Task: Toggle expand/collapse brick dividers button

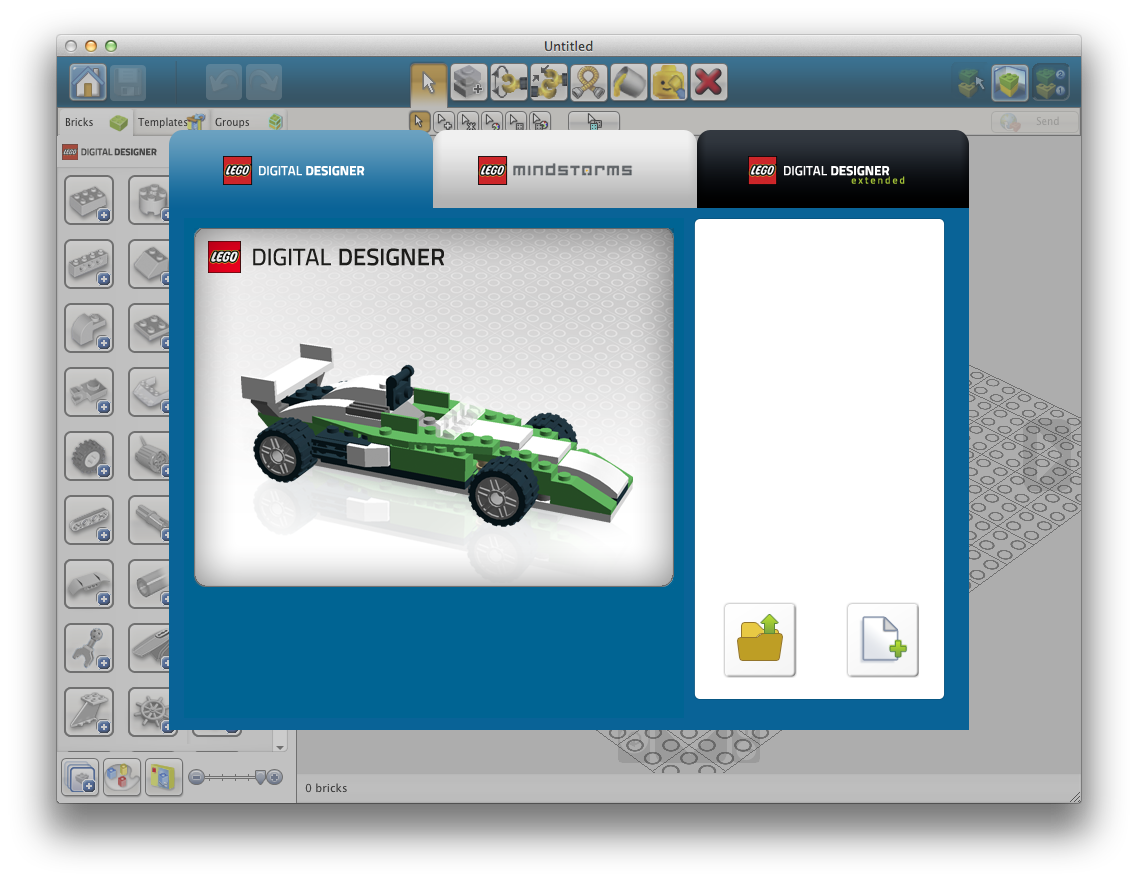Action: click(80, 777)
